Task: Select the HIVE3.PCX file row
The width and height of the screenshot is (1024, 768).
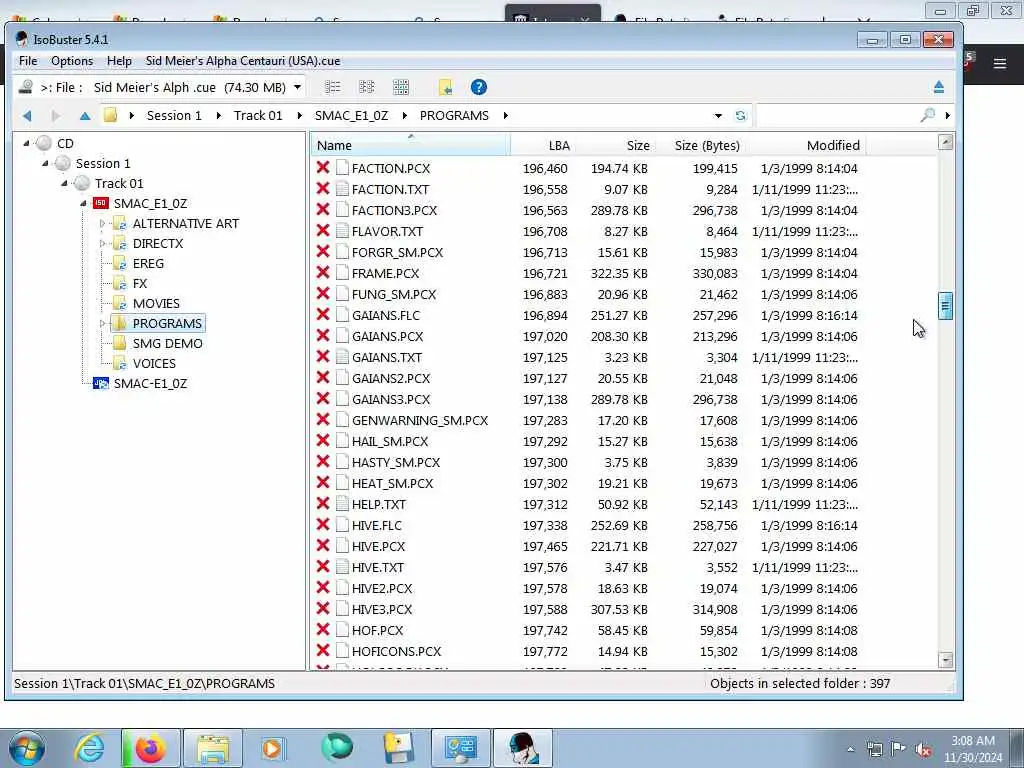Action: coord(590,609)
